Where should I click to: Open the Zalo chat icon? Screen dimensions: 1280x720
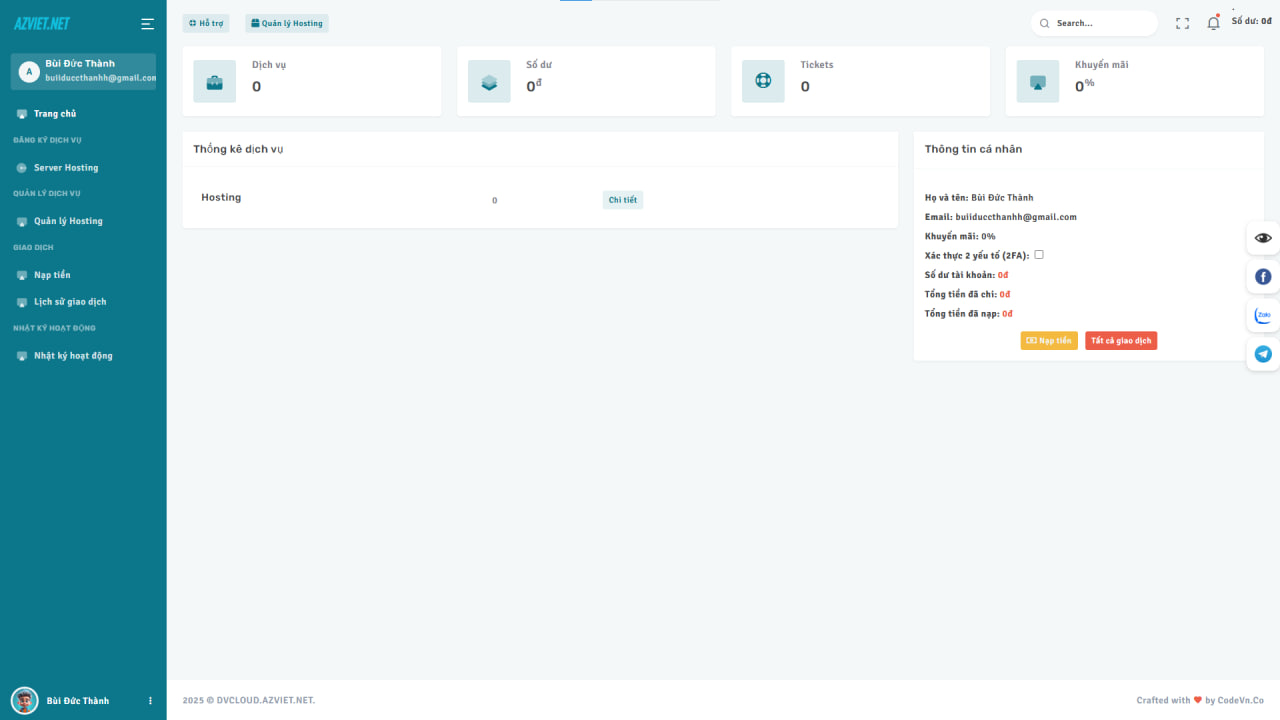tap(1263, 315)
